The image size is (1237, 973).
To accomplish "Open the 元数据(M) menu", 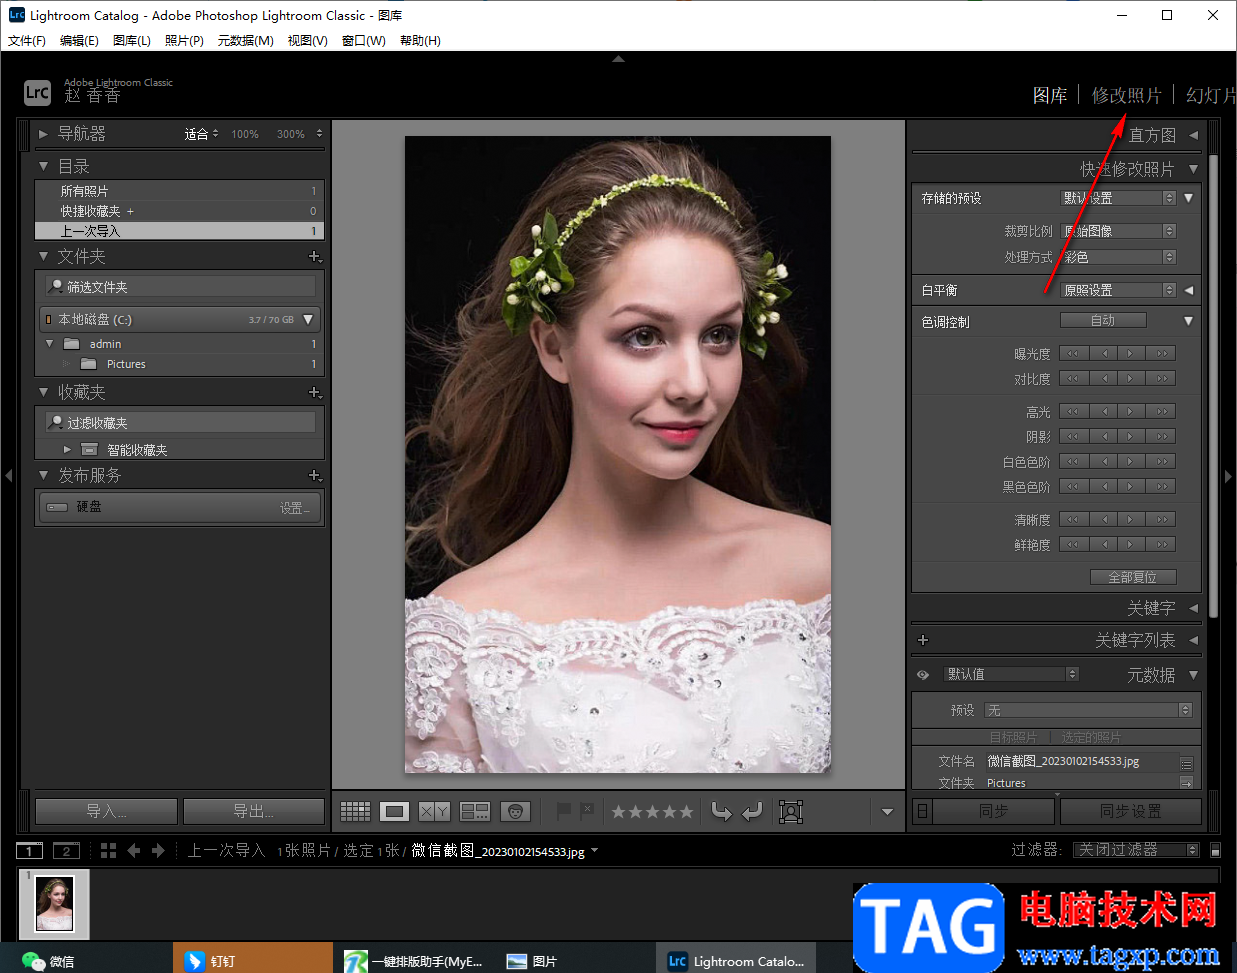I will tap(245, 41).
